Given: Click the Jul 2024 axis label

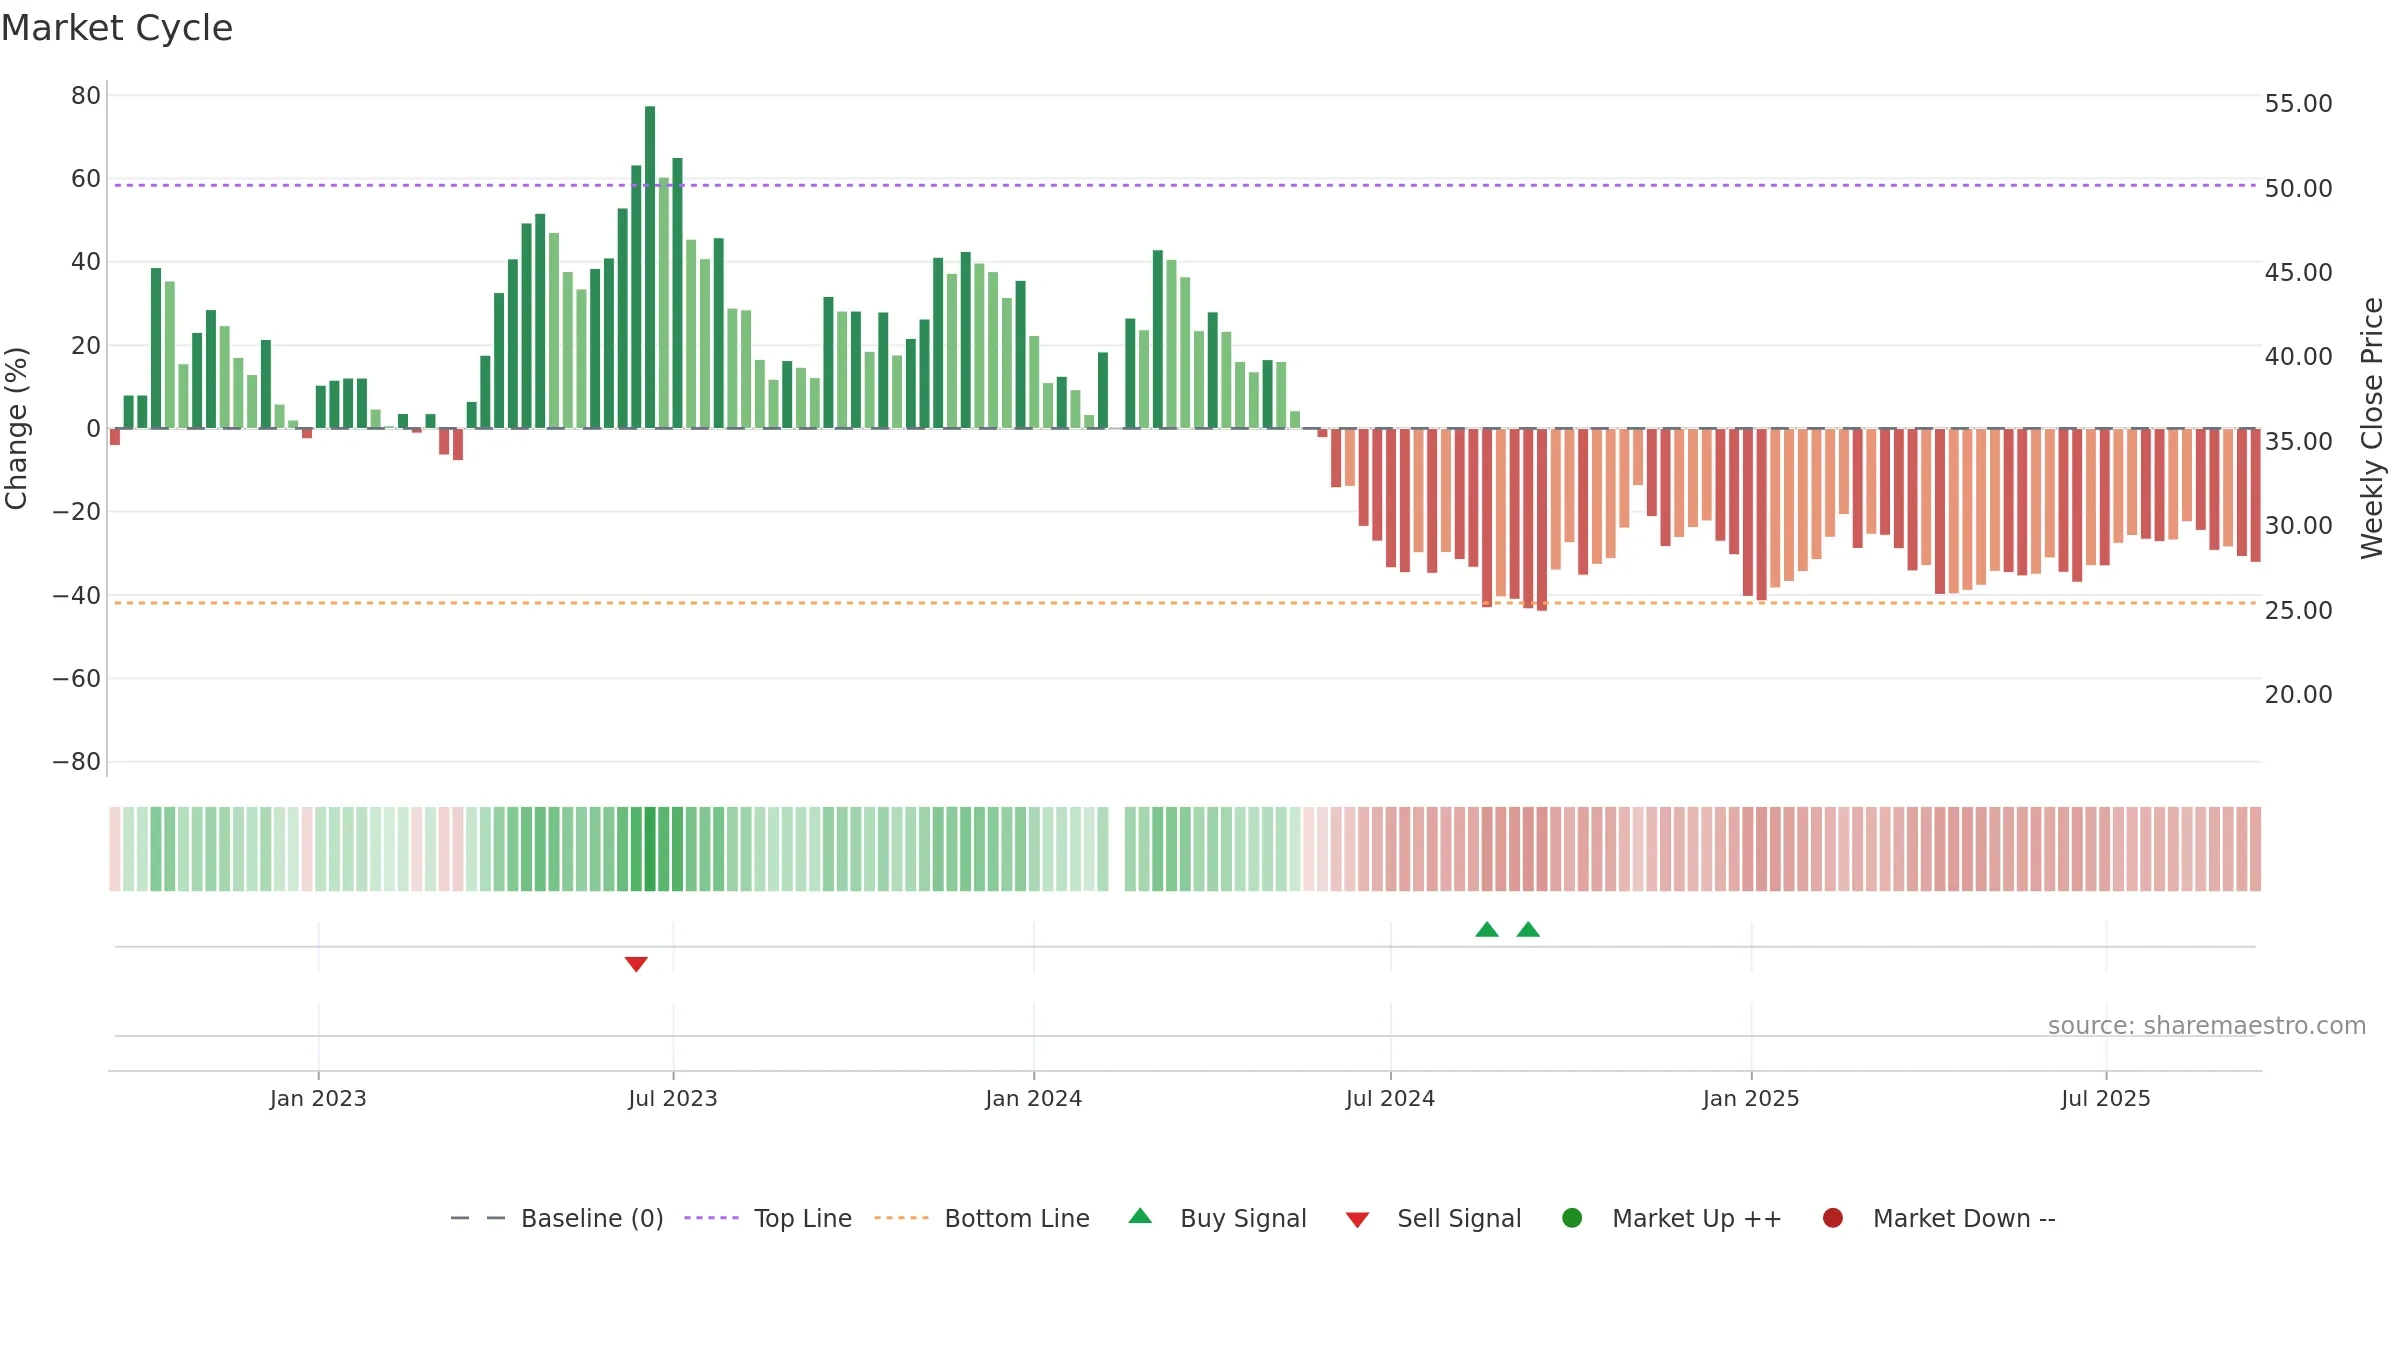Looking at the screenshot, I should pyautogui.click(x=1390, y=1098).
